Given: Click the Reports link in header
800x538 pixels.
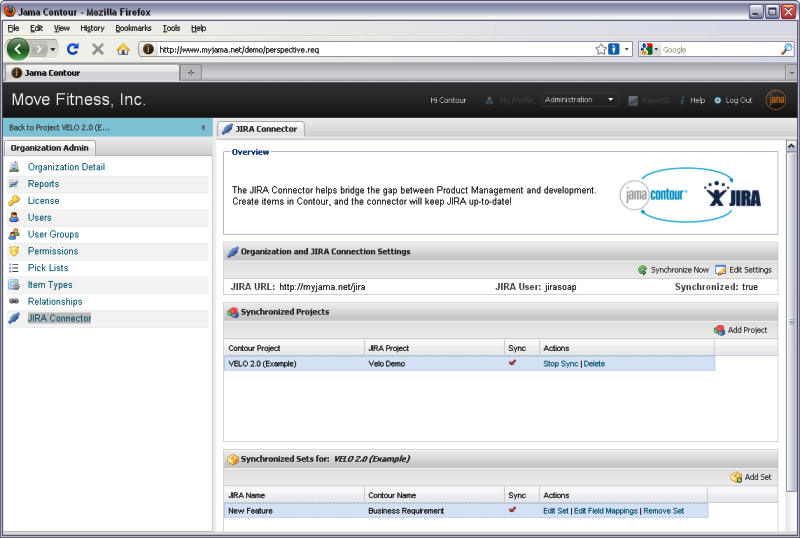Looking at the screenshot, I should click(x=656, y=100).
